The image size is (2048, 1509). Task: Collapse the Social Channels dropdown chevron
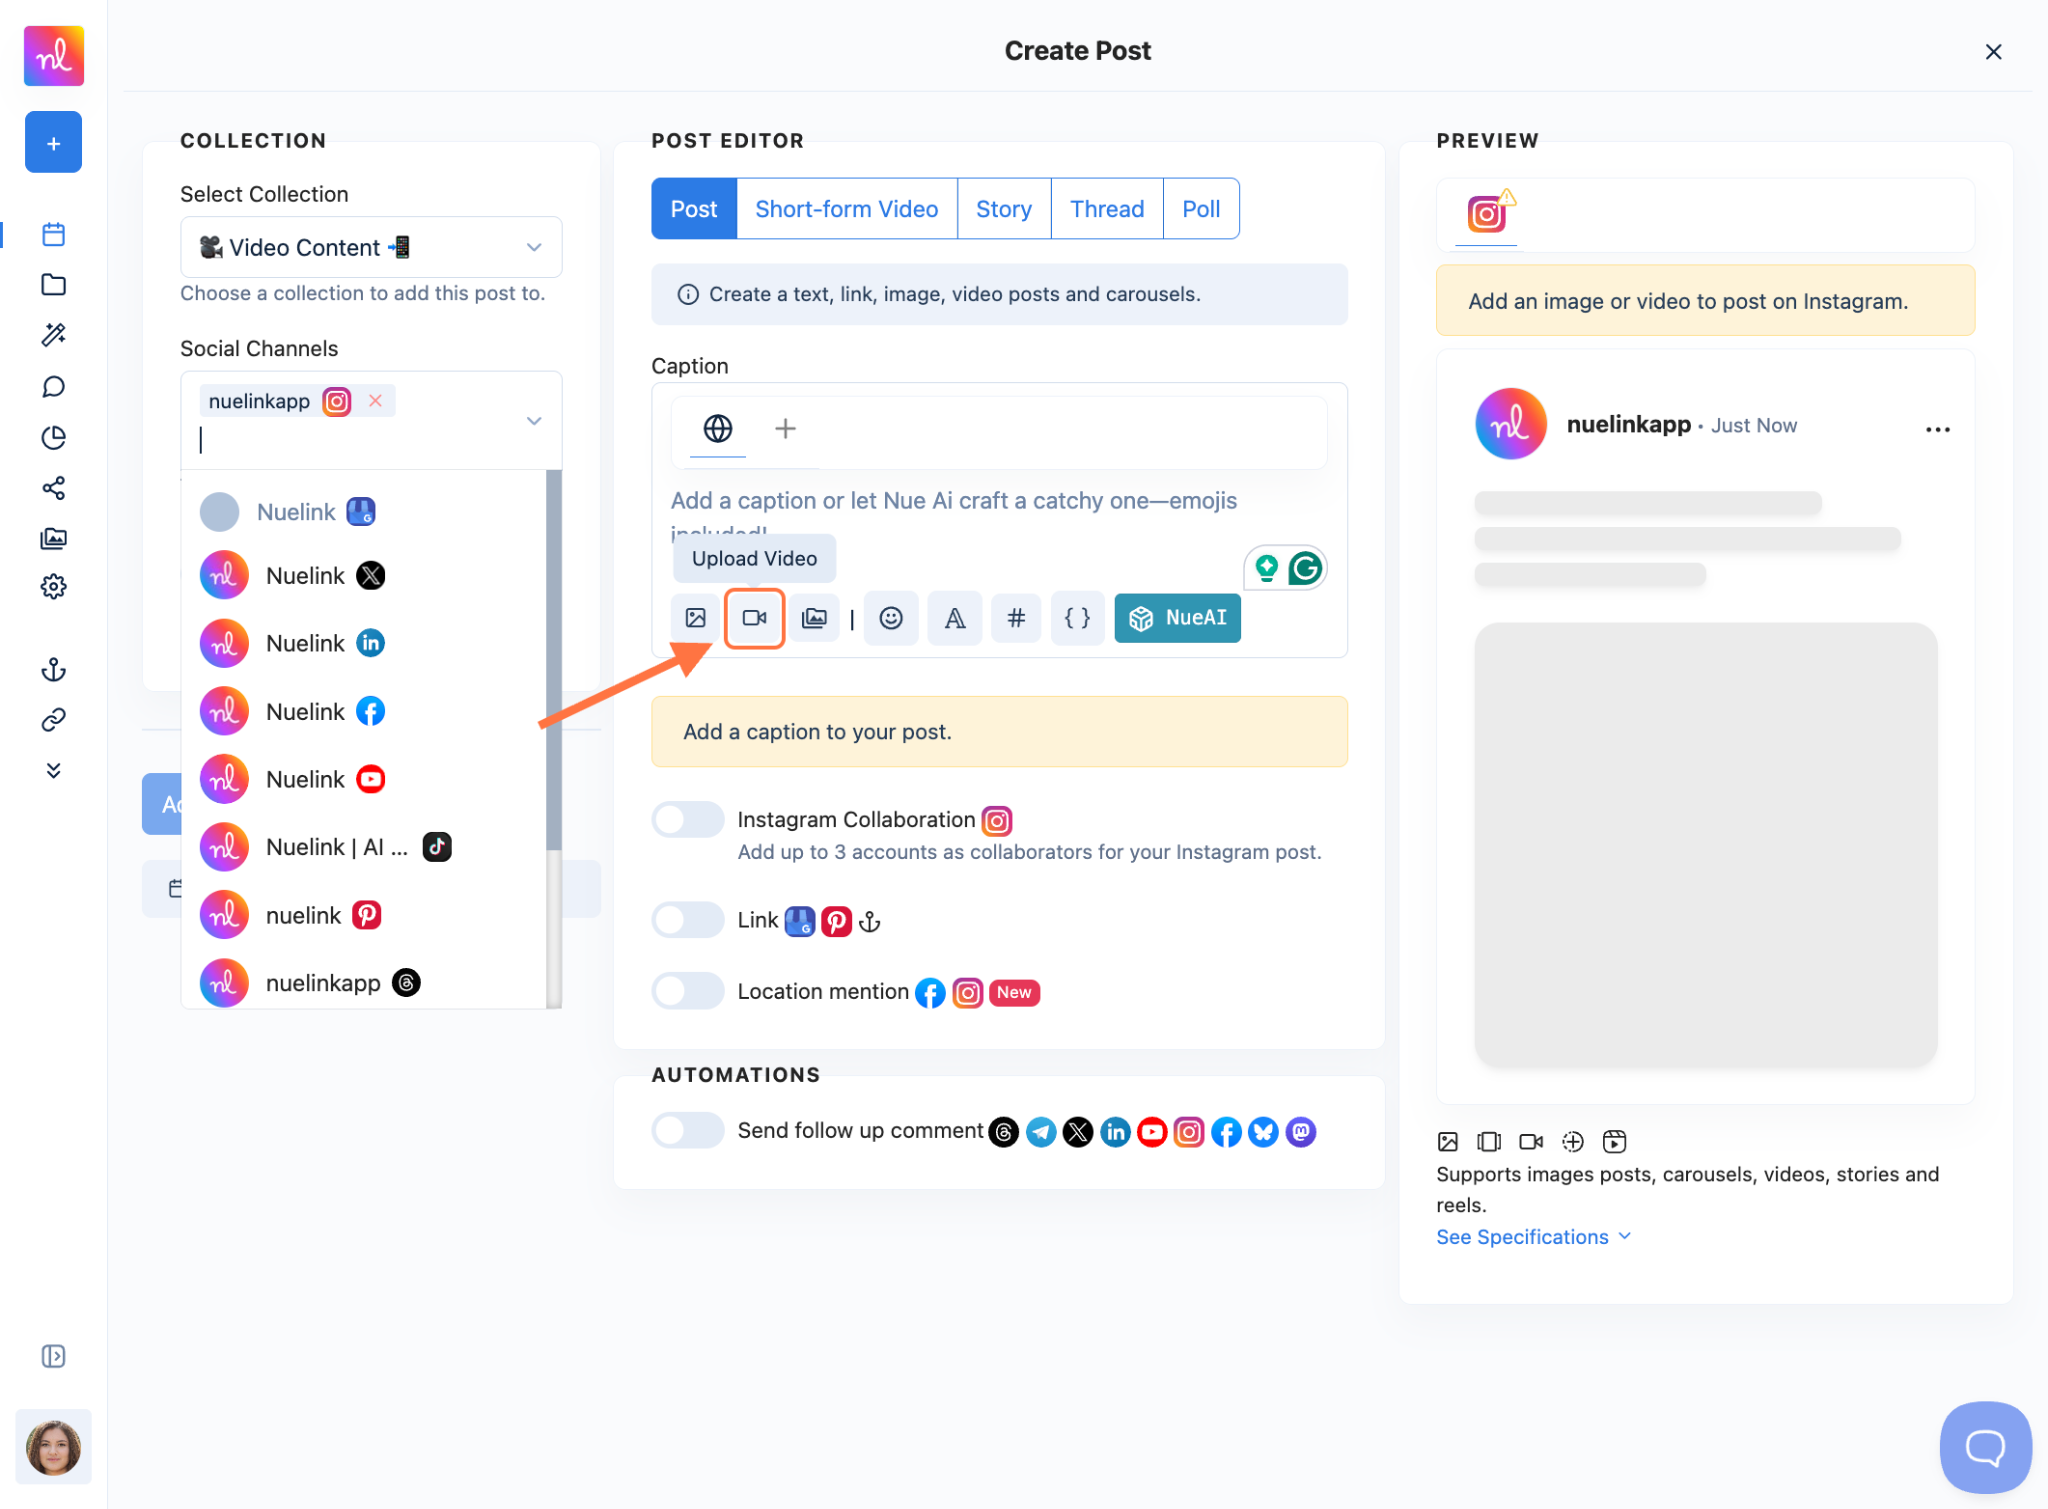tap(533, 421)
